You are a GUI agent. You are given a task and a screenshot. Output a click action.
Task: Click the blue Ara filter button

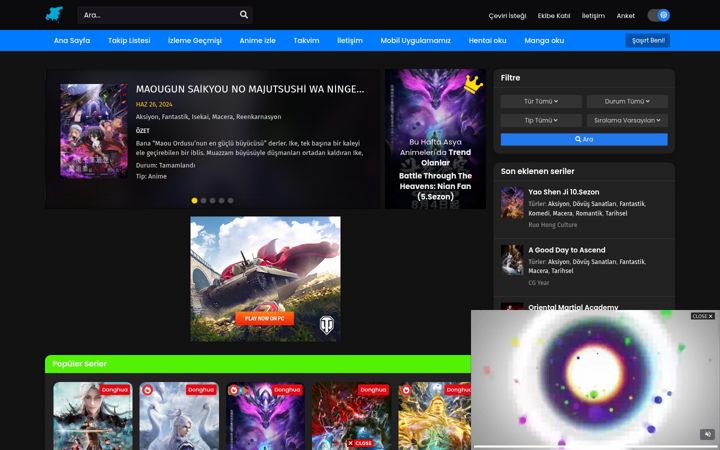coord(584,139)
